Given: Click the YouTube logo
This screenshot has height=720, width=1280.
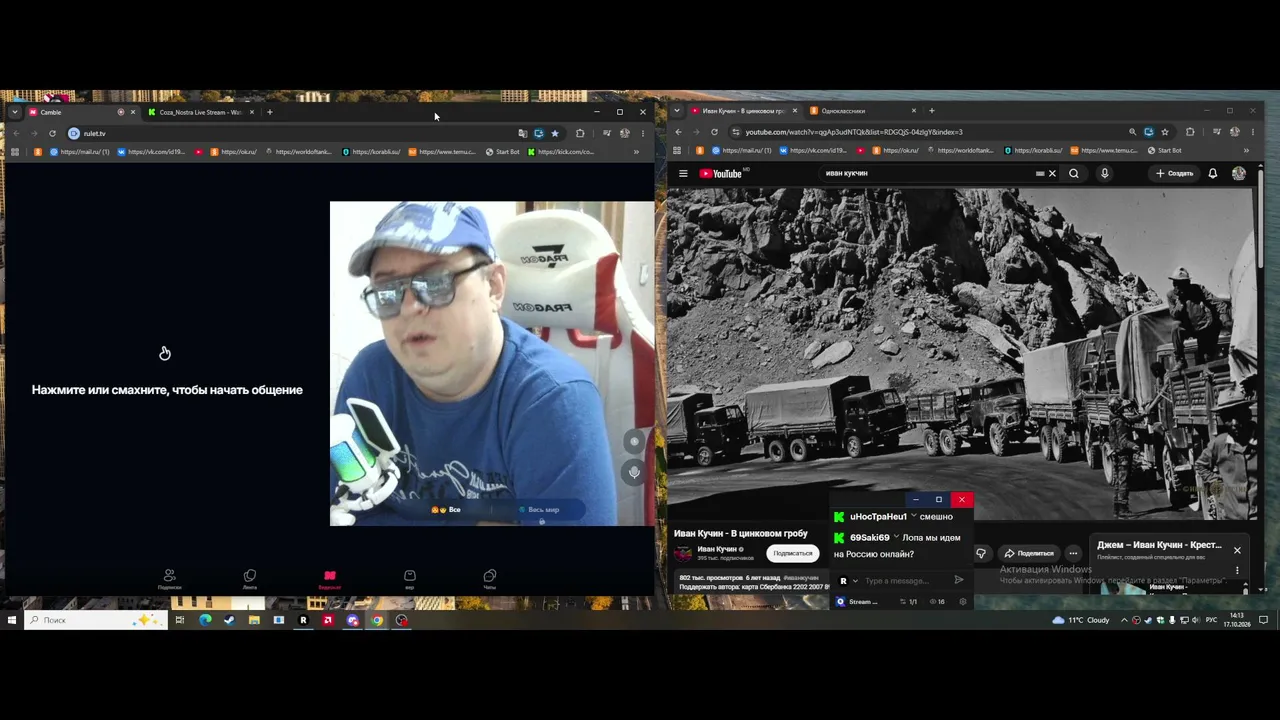Looking at the screenshot, I should click(x=721, y=173).
